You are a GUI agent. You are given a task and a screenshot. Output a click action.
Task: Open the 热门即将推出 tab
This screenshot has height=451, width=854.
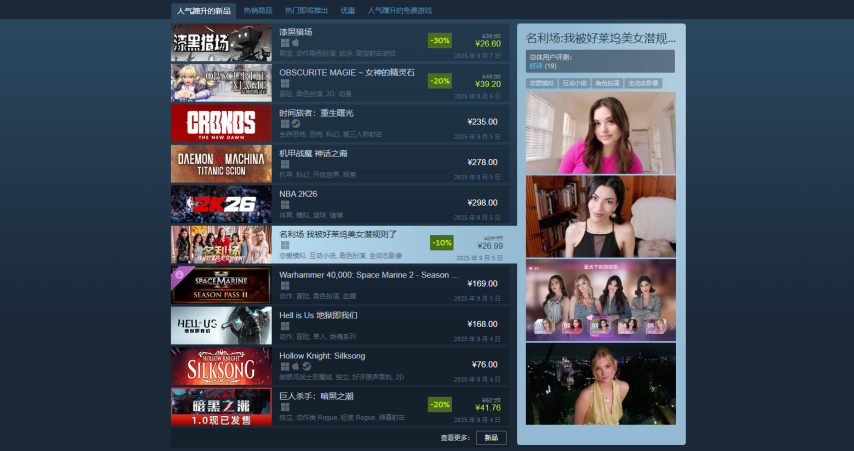click(x=305, y=10)
